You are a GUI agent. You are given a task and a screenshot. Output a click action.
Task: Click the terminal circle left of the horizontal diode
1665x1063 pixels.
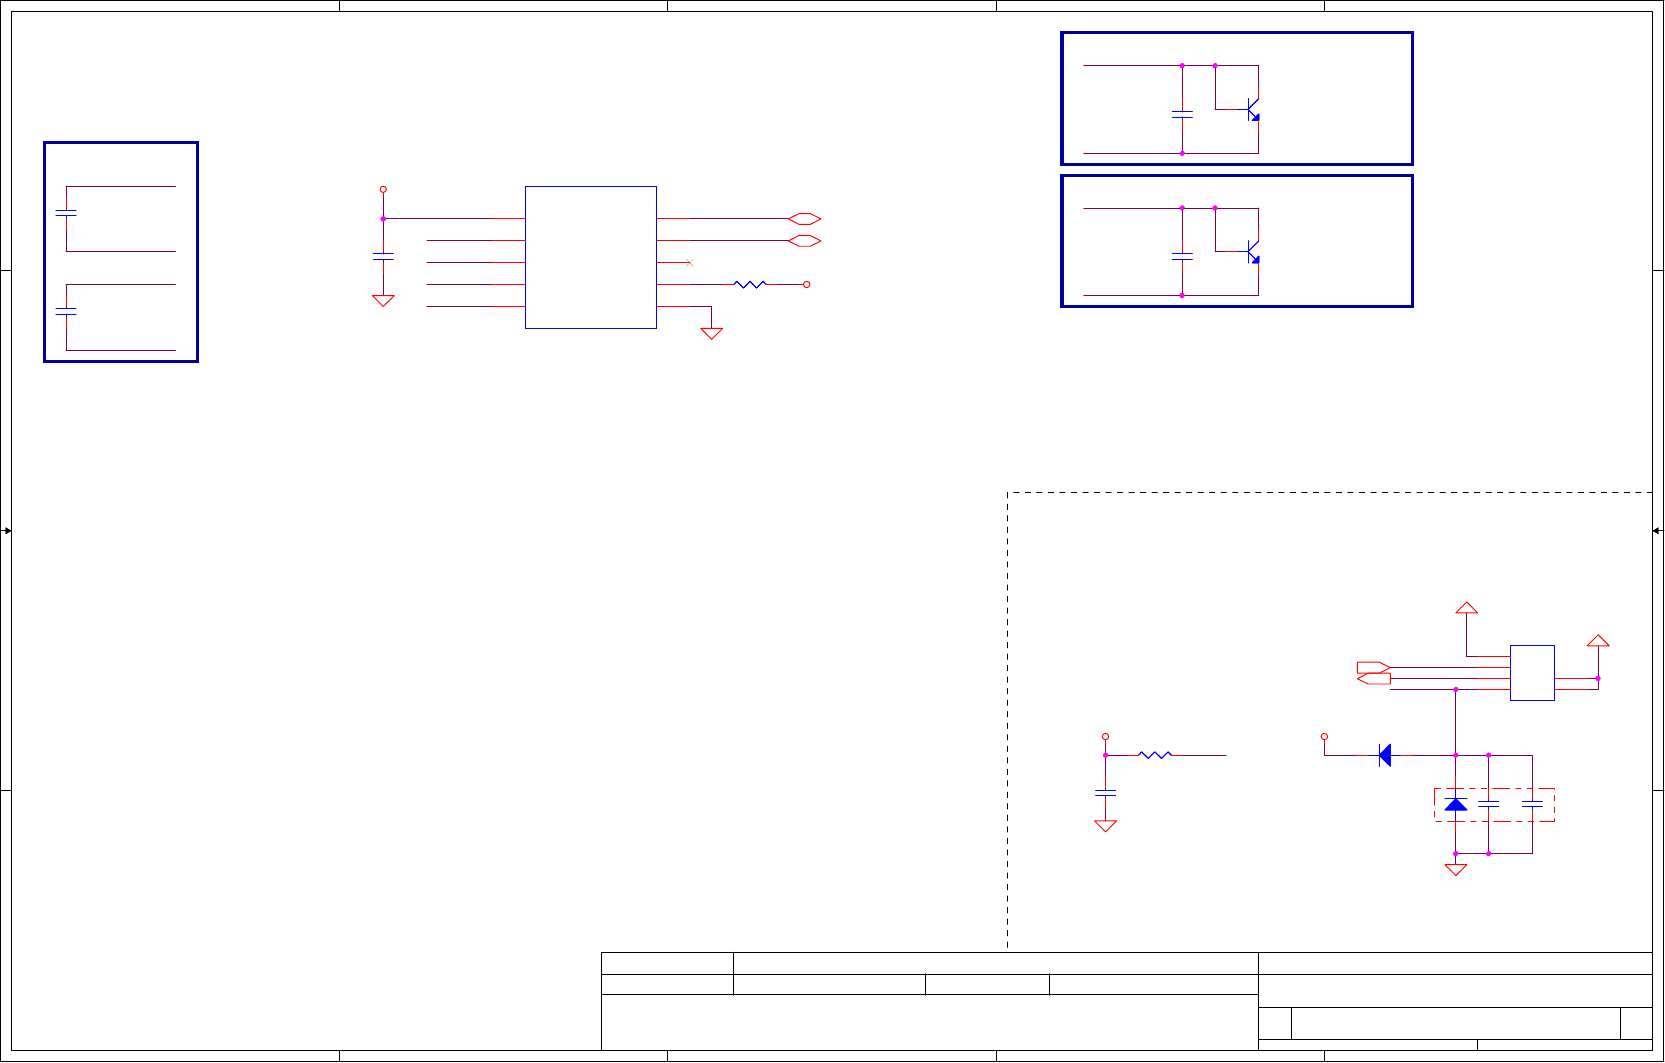pos(1324,737)
